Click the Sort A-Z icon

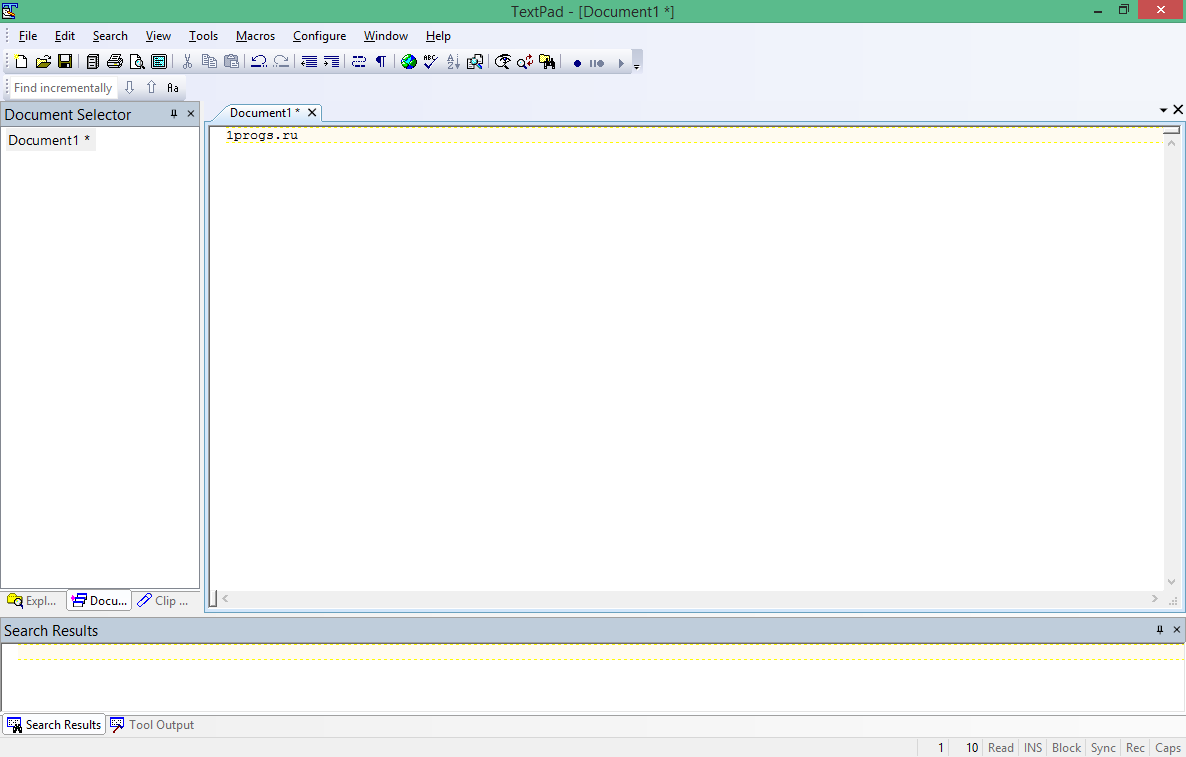(452, 62)
